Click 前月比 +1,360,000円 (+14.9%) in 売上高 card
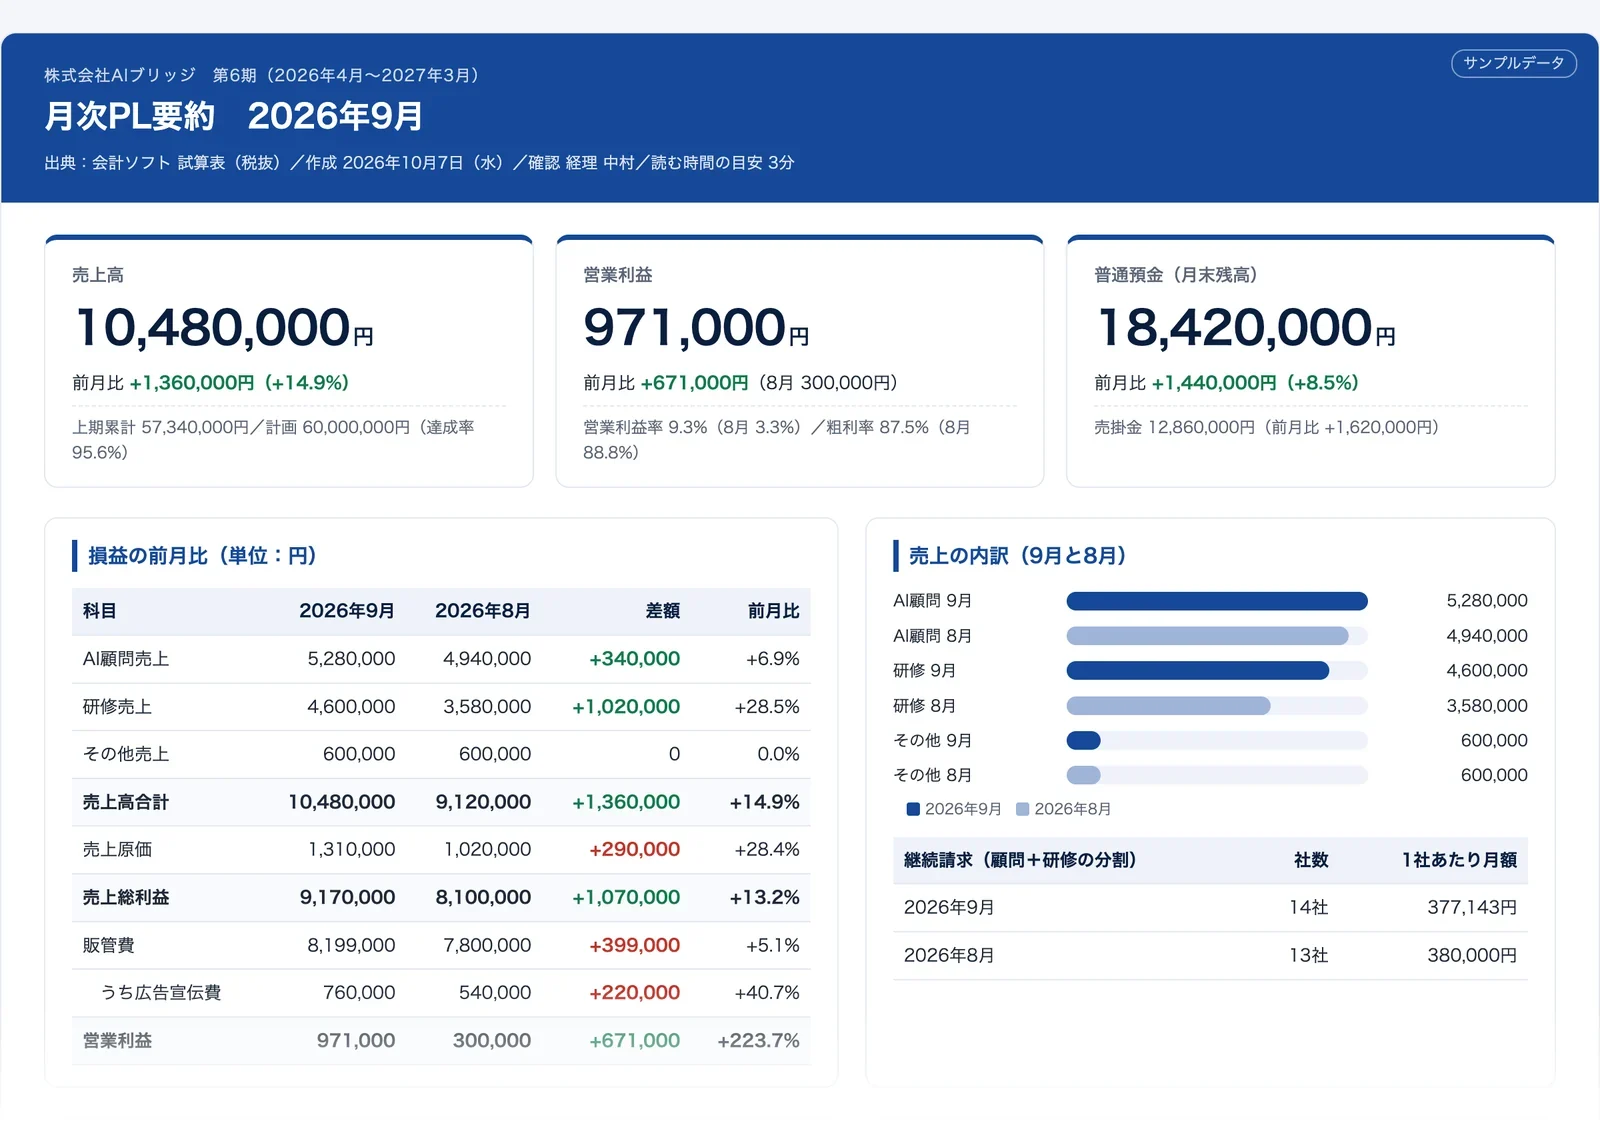The image size is (1600, 1133). [x=210, y=383]
